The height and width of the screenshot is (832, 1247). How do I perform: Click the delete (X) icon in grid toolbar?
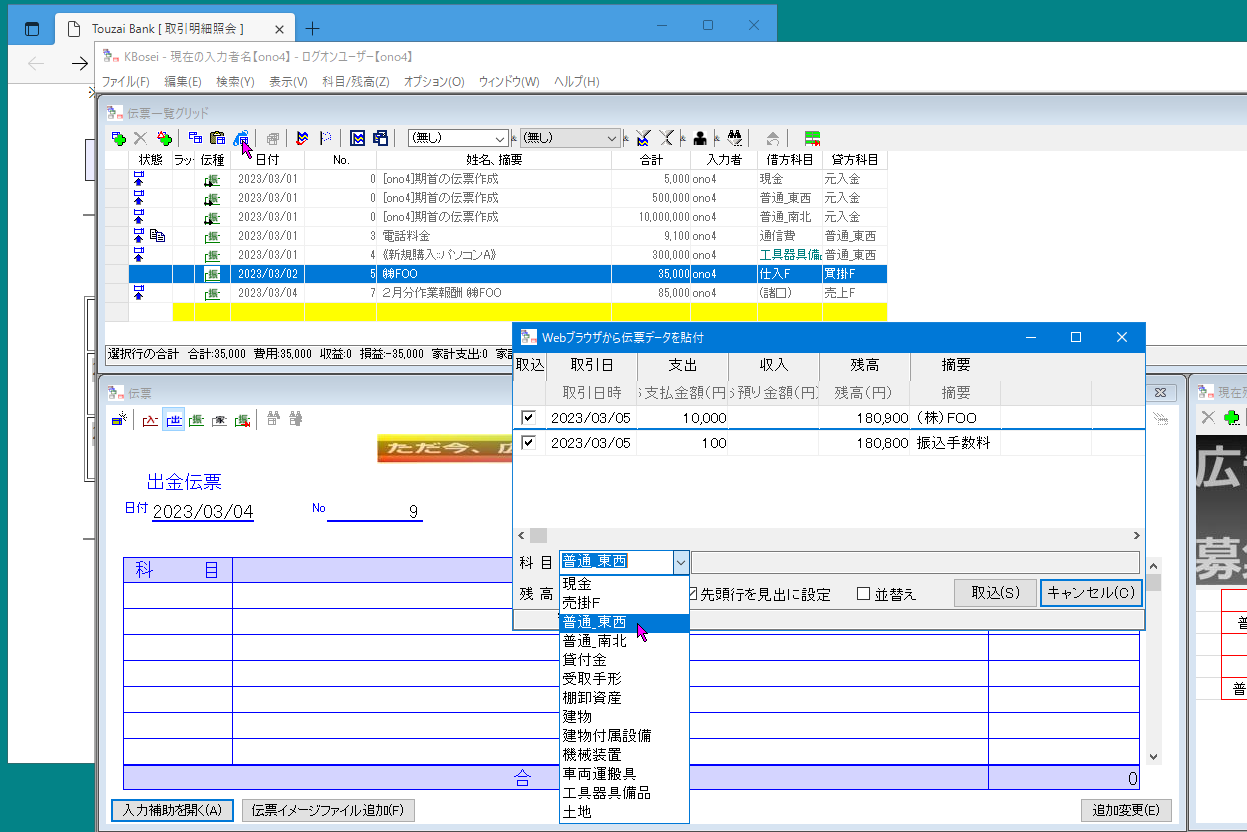pyautogui.click(x=141, y=138)
